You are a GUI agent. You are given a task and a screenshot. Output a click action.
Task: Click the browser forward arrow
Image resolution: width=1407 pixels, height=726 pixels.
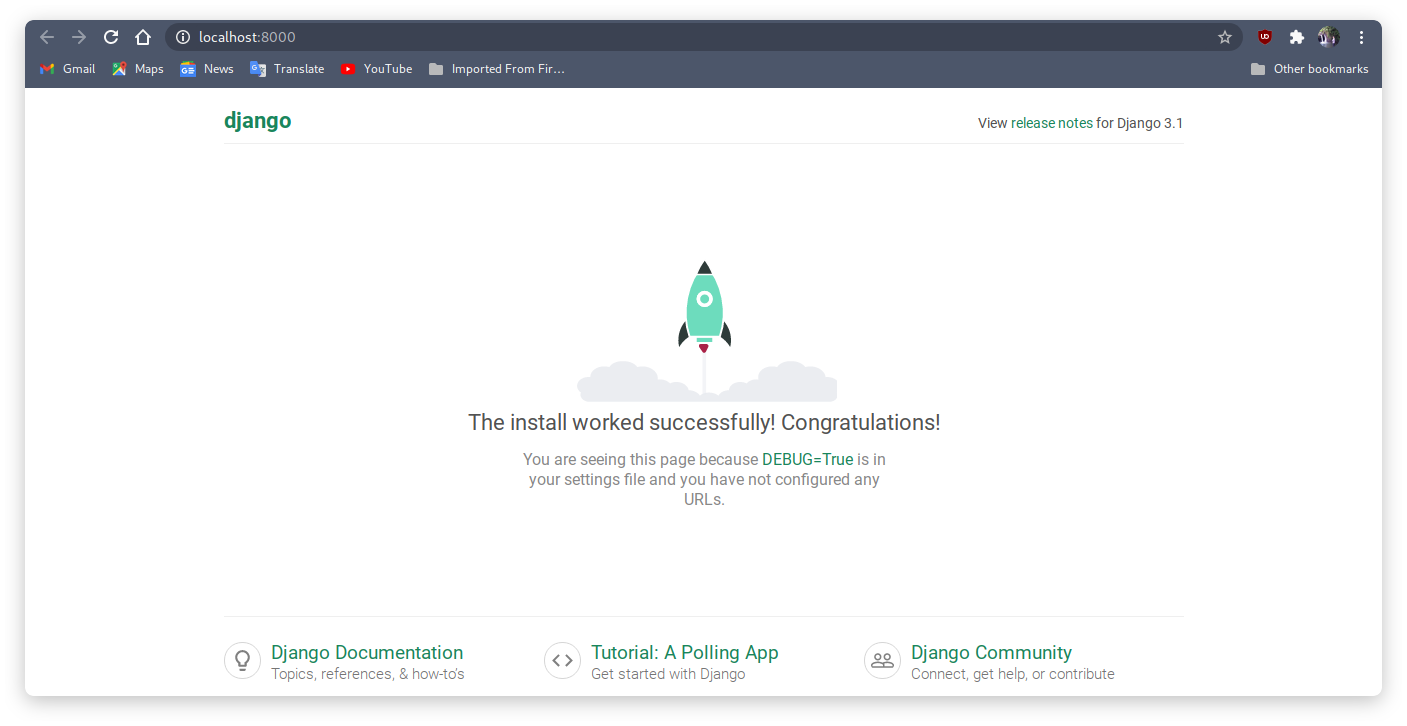79,37
